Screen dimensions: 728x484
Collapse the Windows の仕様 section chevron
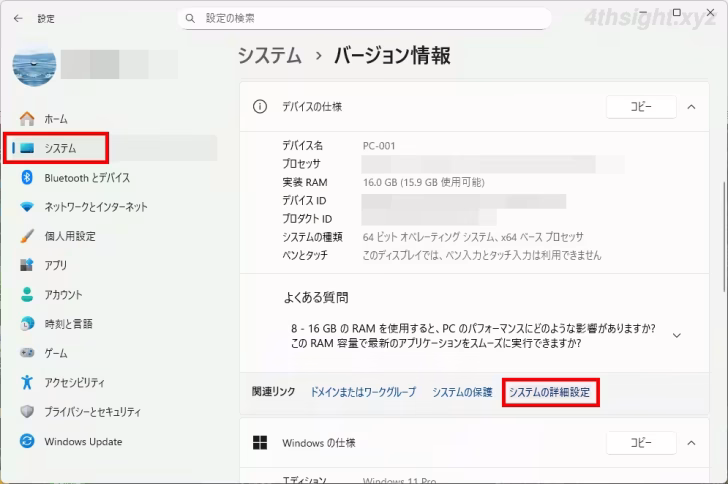click(691, 443)
